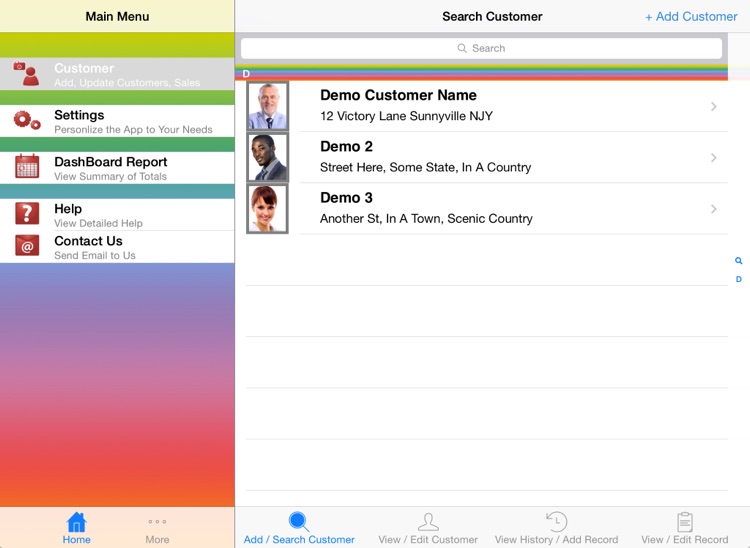Switch to Add / Search Customer tab label
Image resolution: width=750 pixels, height=548 pixels.
[299, 539]
